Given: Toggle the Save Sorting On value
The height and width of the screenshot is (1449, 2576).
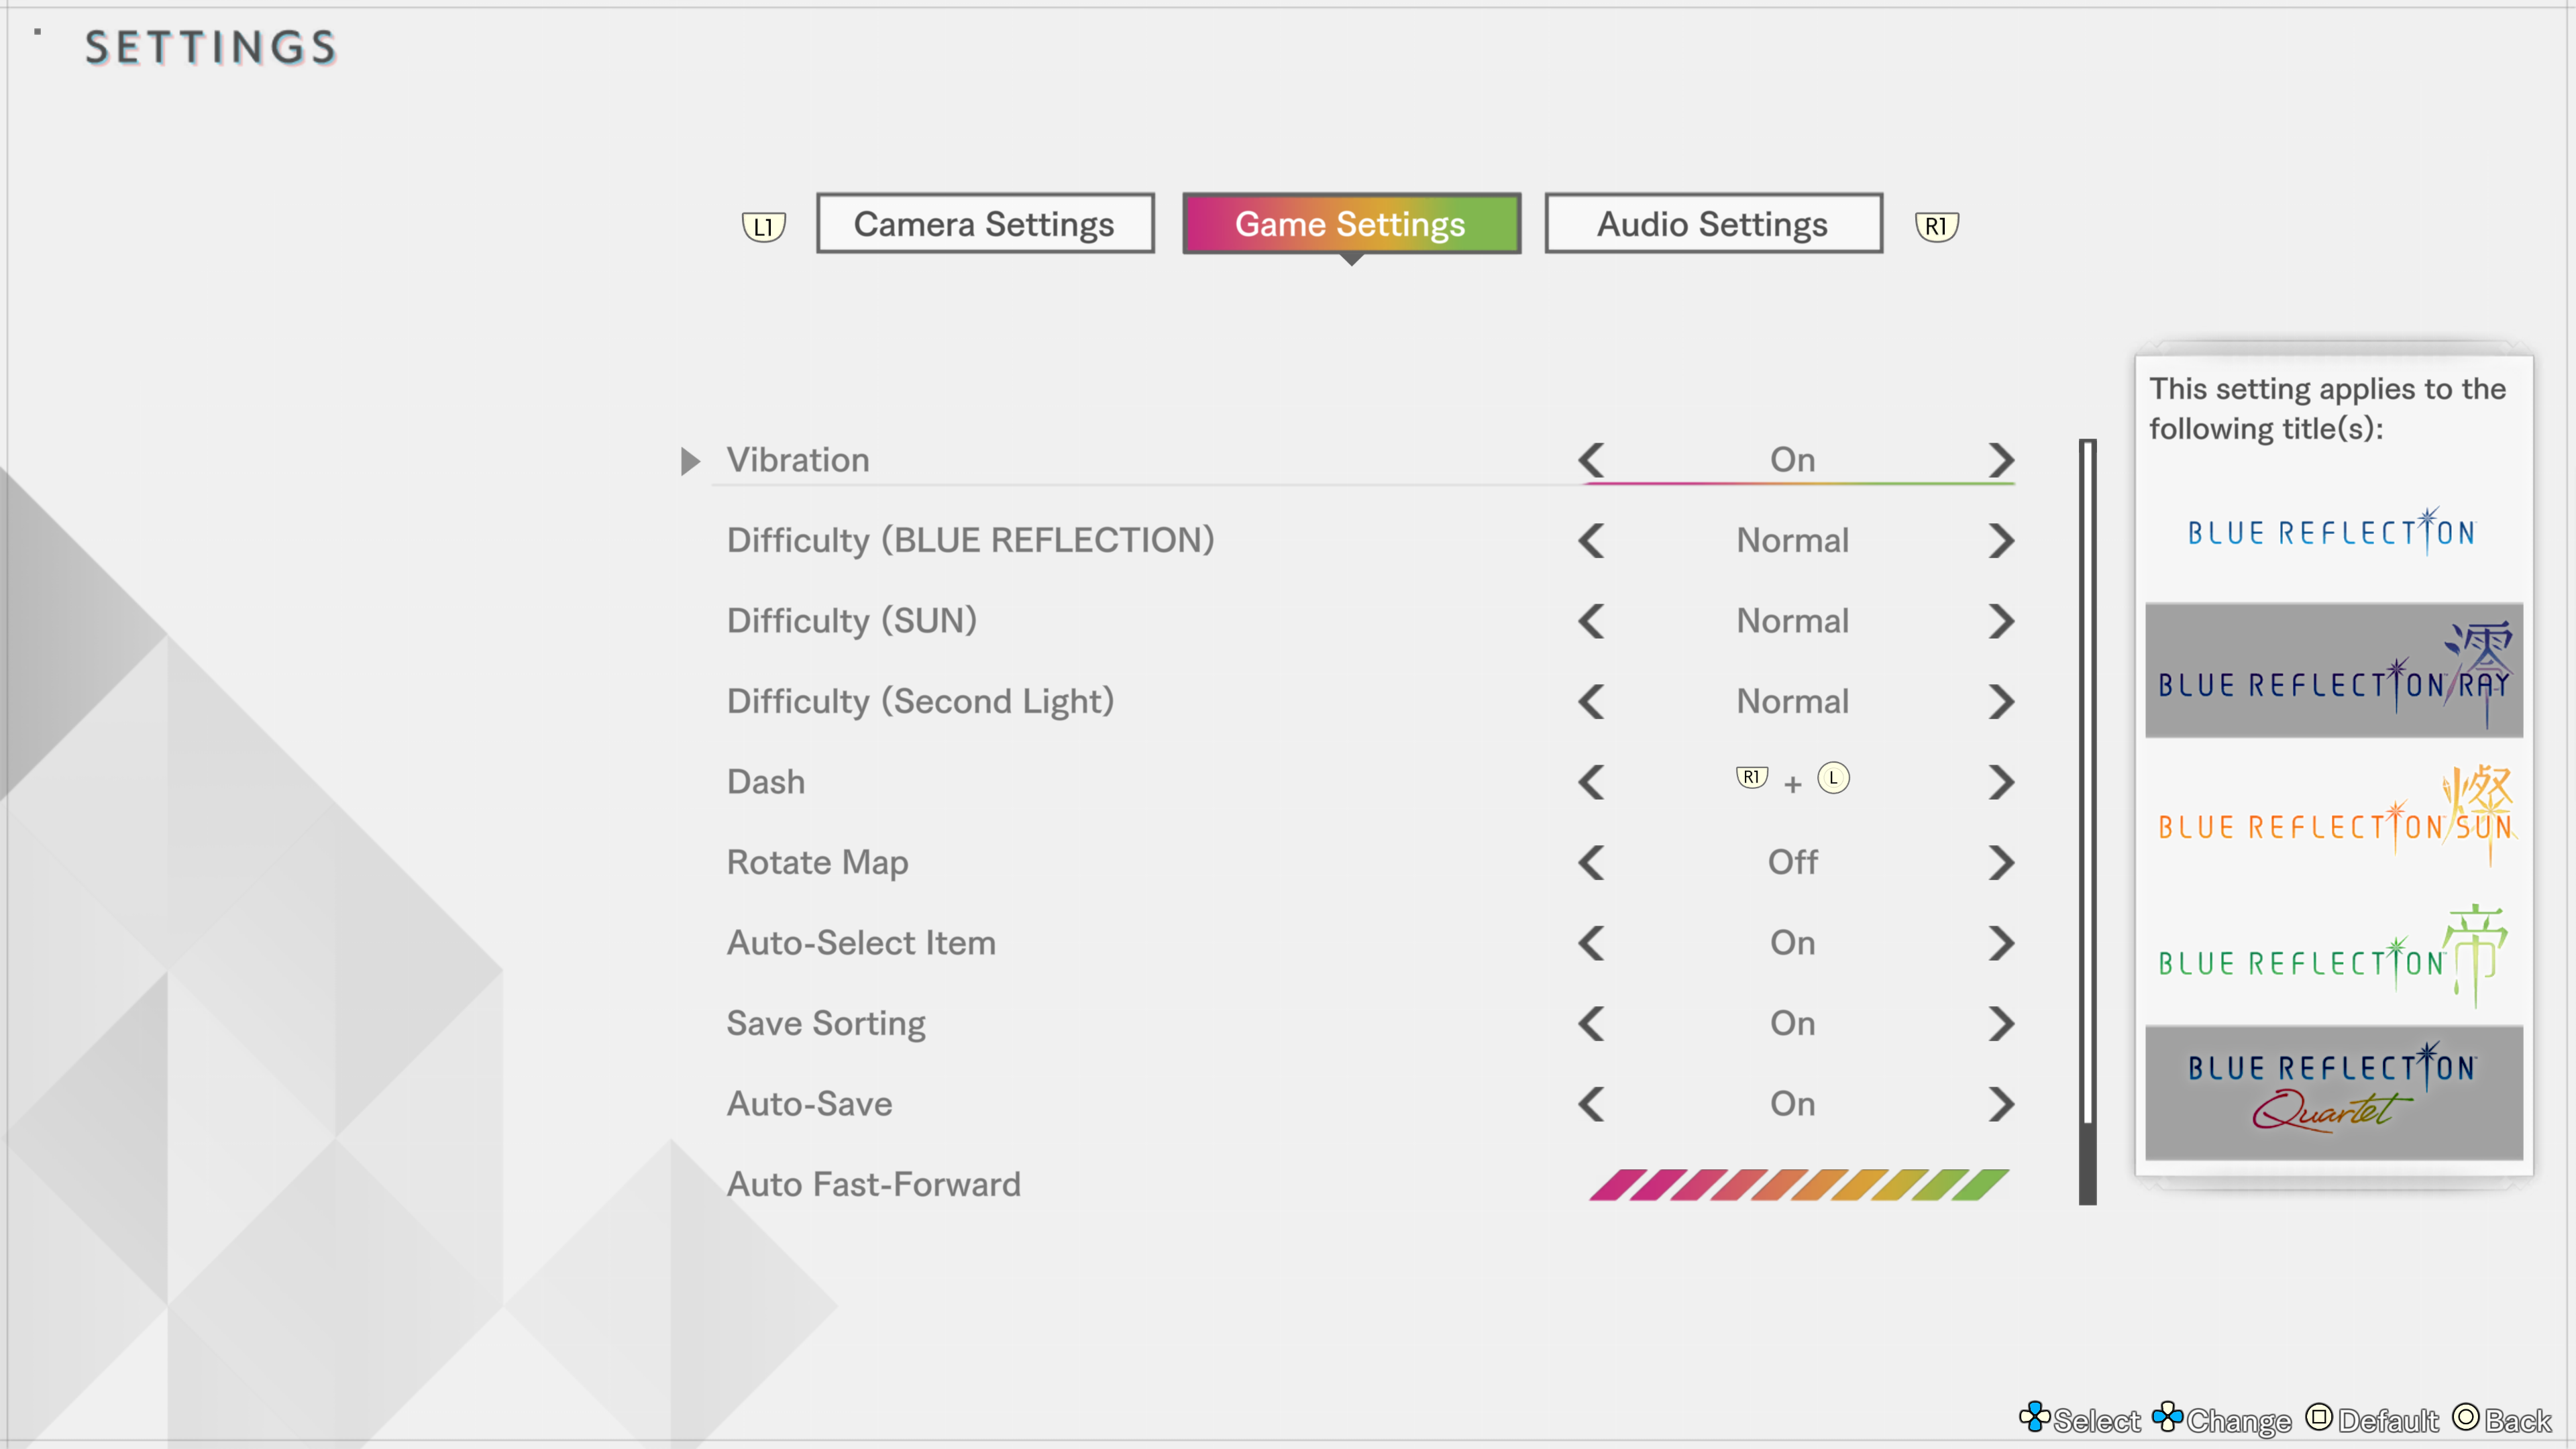Looking at the screenshot, I should 1792,1023.
